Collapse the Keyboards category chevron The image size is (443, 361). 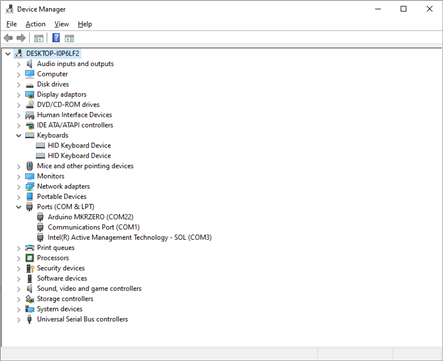pyautogui.click(x=19, y=135)
